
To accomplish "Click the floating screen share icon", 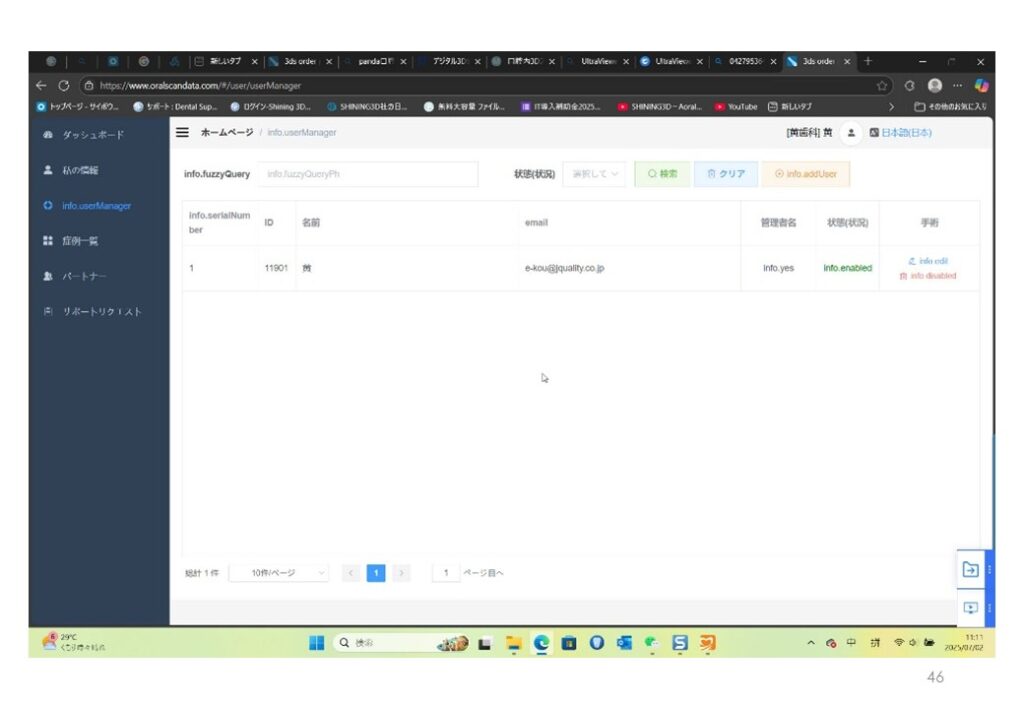I will click(x=970, y=608).
